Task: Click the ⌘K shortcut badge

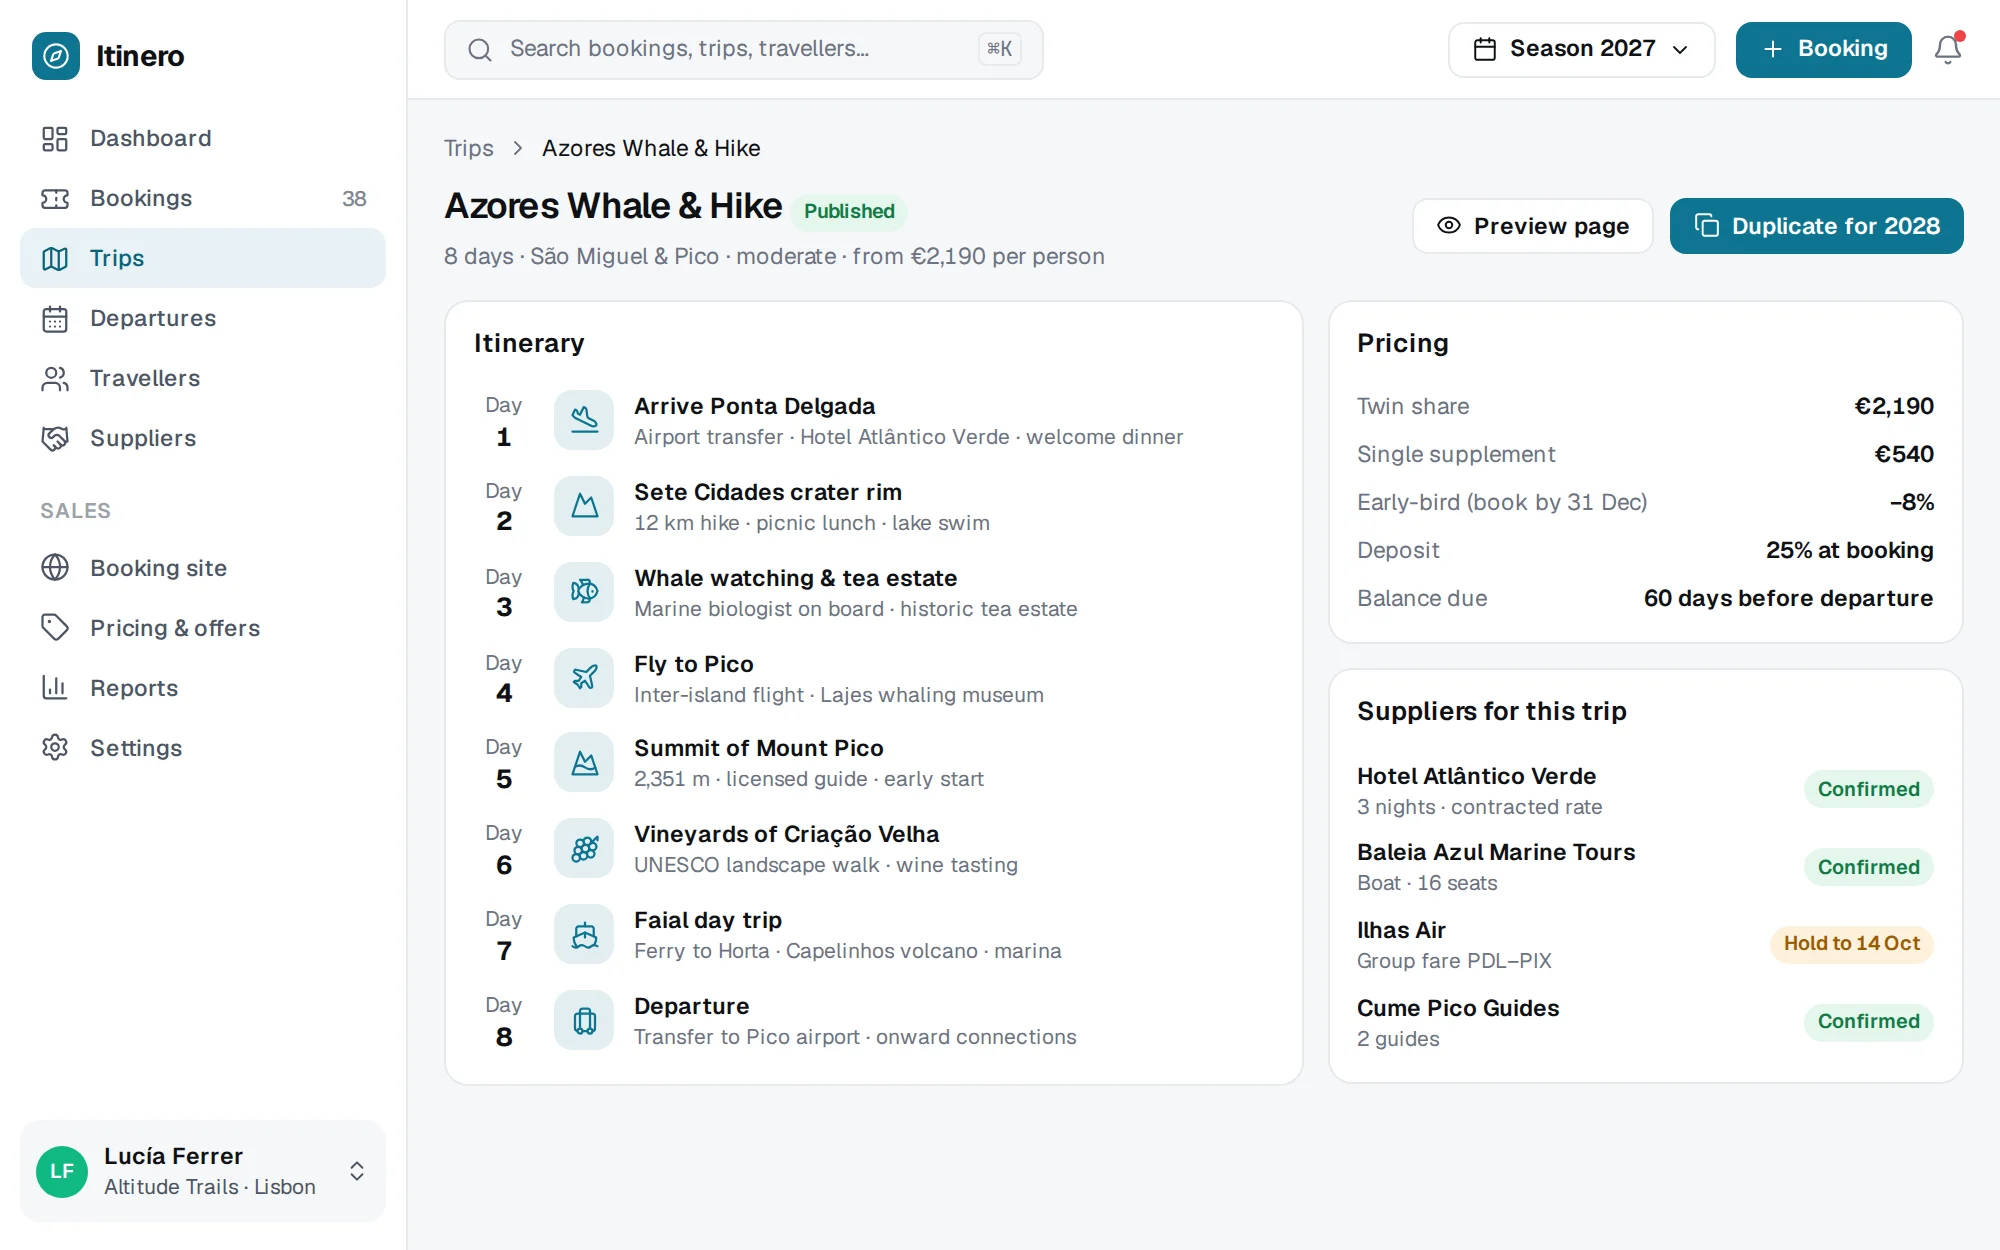Action: coord(999,49)
